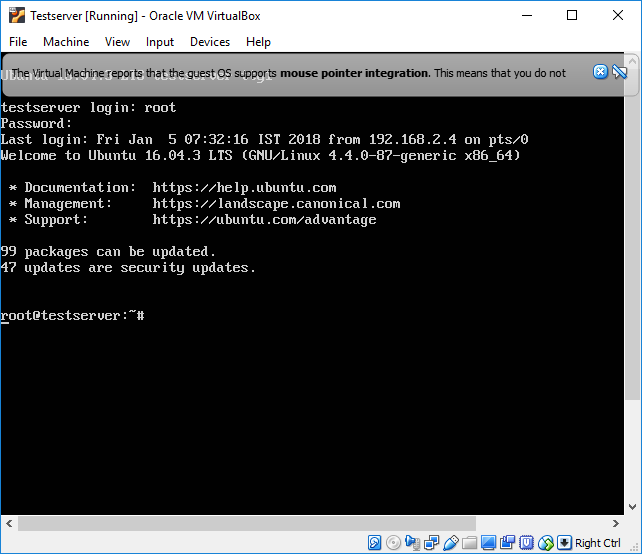Screen dimensions: 642x554
Task: Click the network adapters status icon
Action: pos(432,543)
